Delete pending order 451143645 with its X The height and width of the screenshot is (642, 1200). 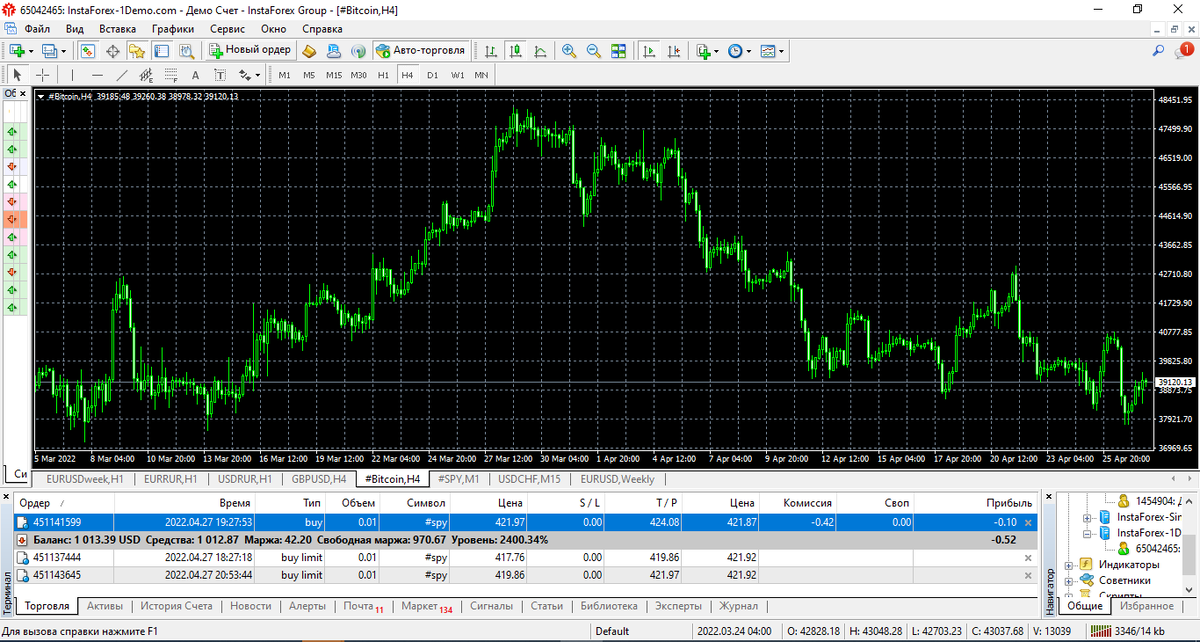[x=1028, y=575]
